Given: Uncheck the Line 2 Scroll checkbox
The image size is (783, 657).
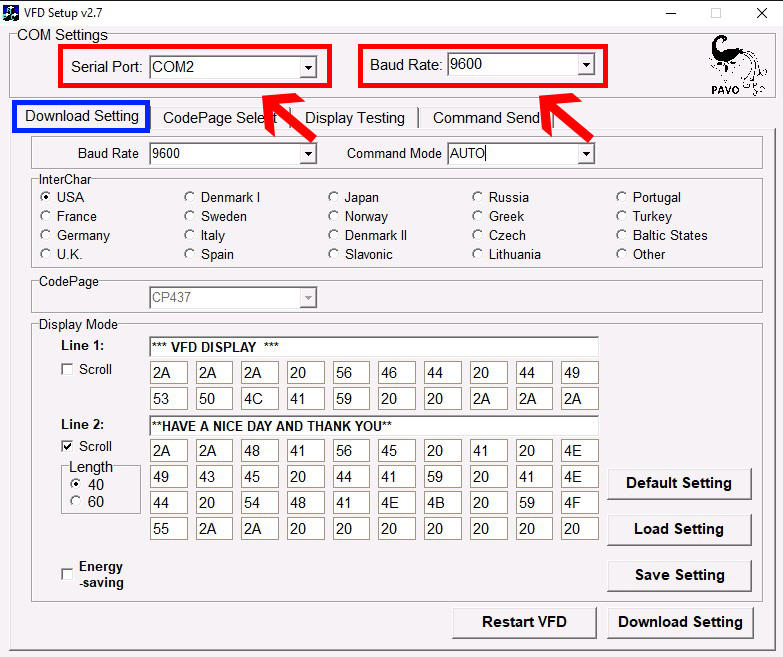Looking at the screenshot, I should pos(68,447).
